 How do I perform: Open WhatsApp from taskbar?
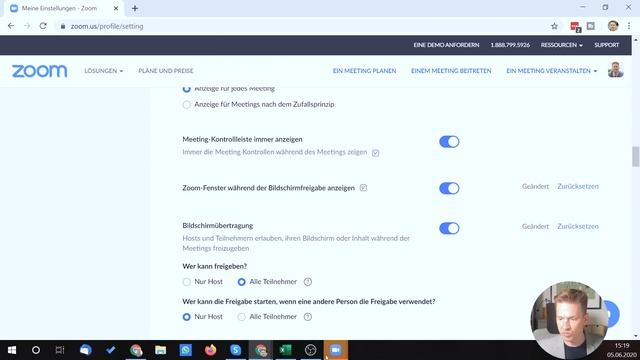(185, 350)
